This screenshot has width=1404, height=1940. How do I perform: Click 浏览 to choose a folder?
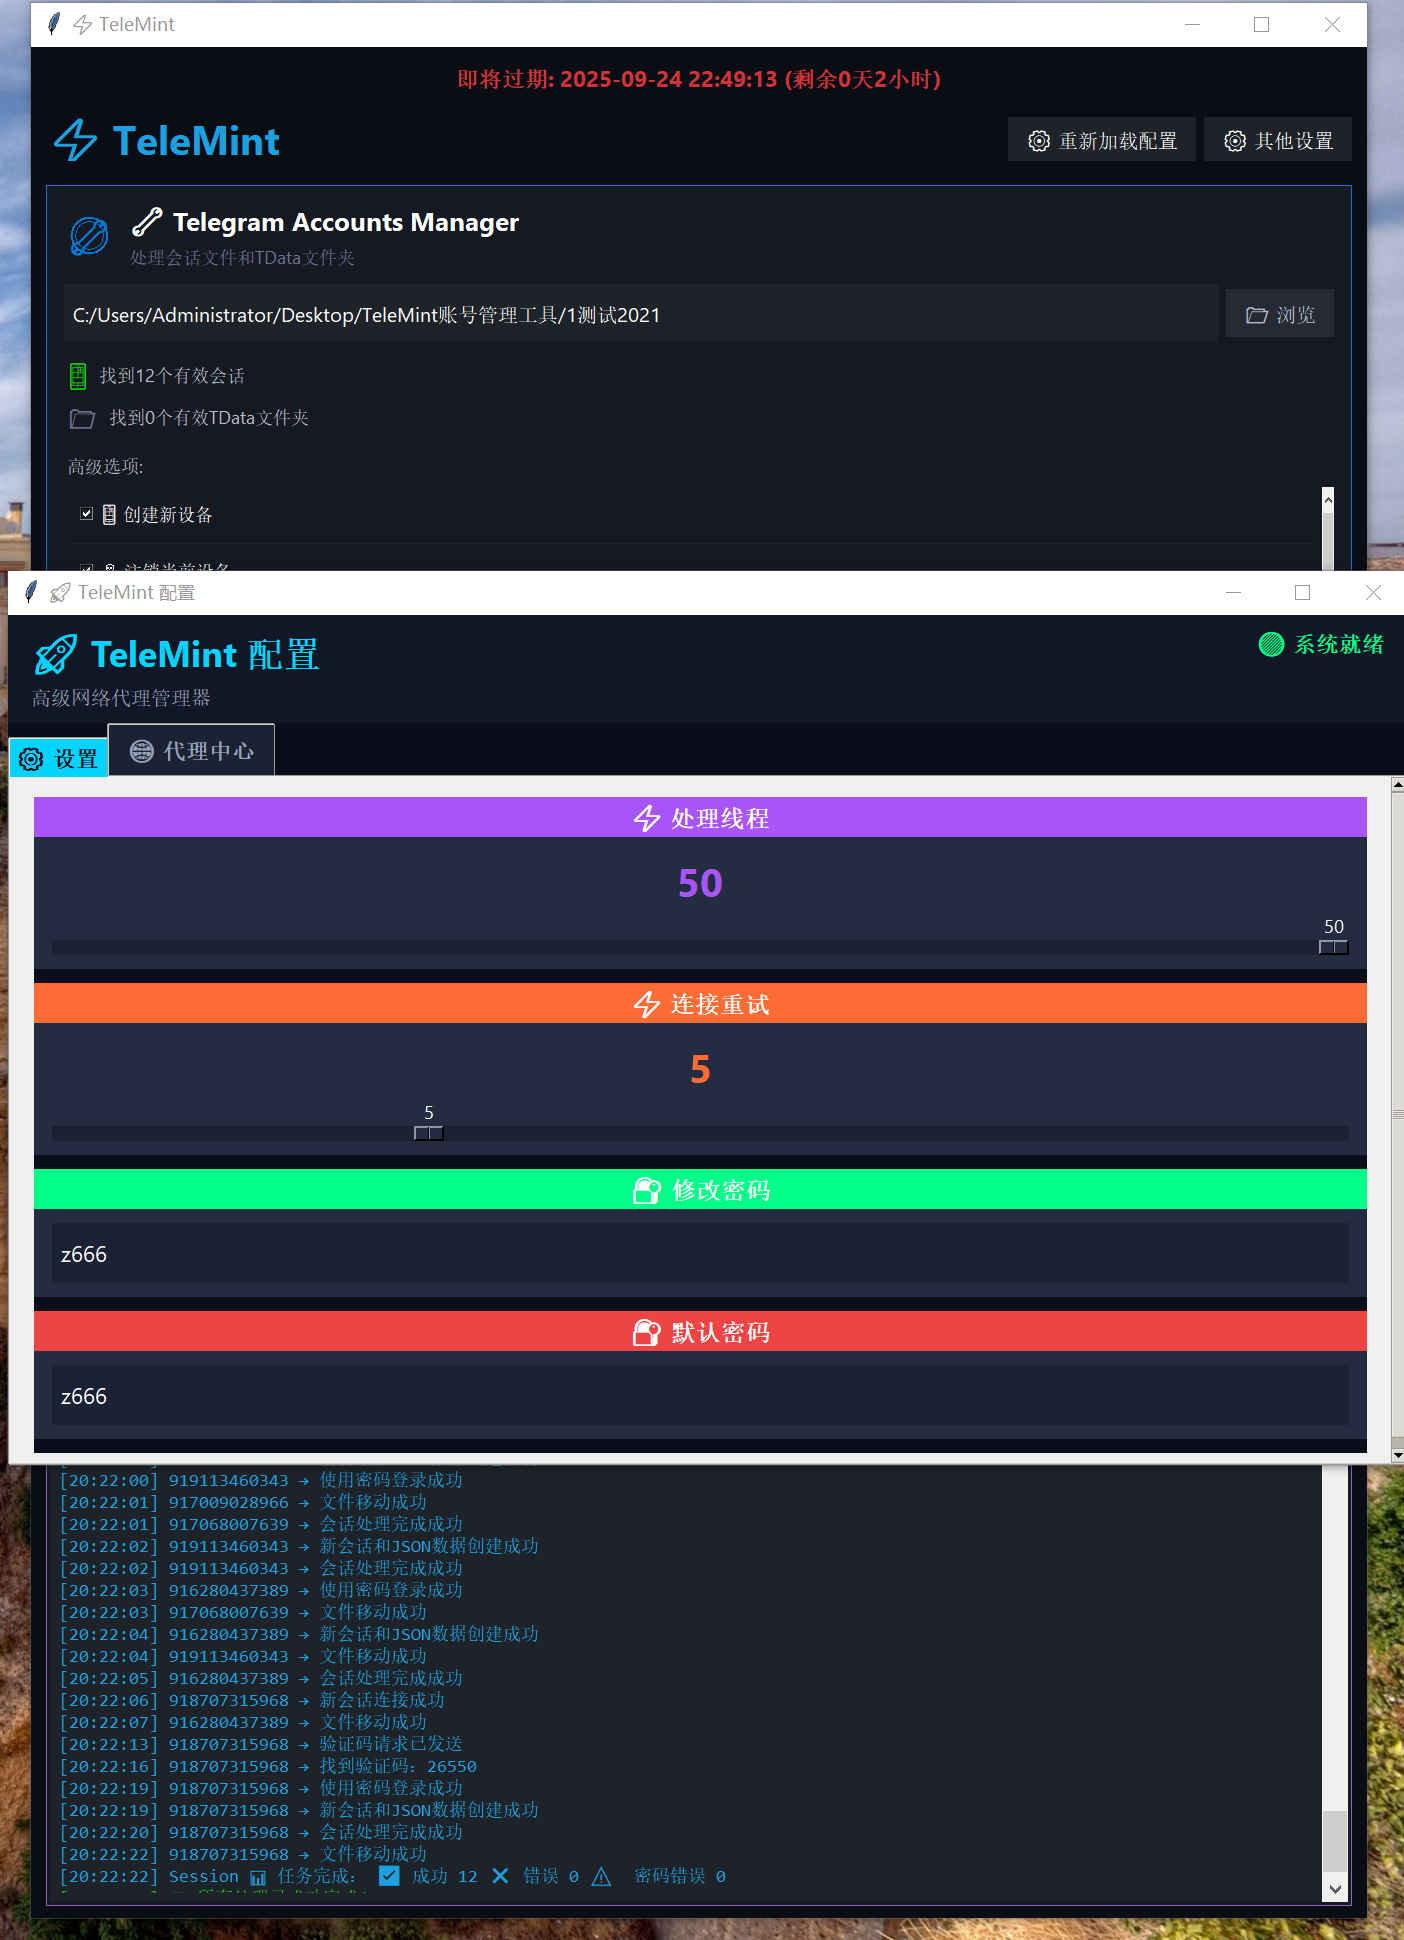click(1279, 315)
